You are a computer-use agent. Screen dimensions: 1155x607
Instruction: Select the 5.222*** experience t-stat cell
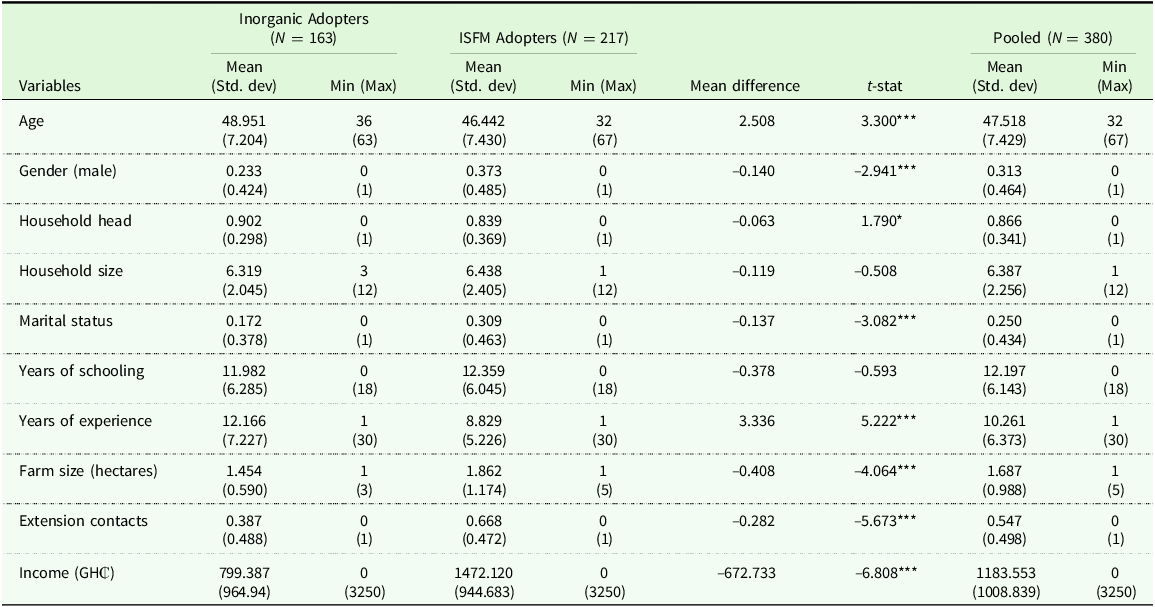tap(889, 421)
